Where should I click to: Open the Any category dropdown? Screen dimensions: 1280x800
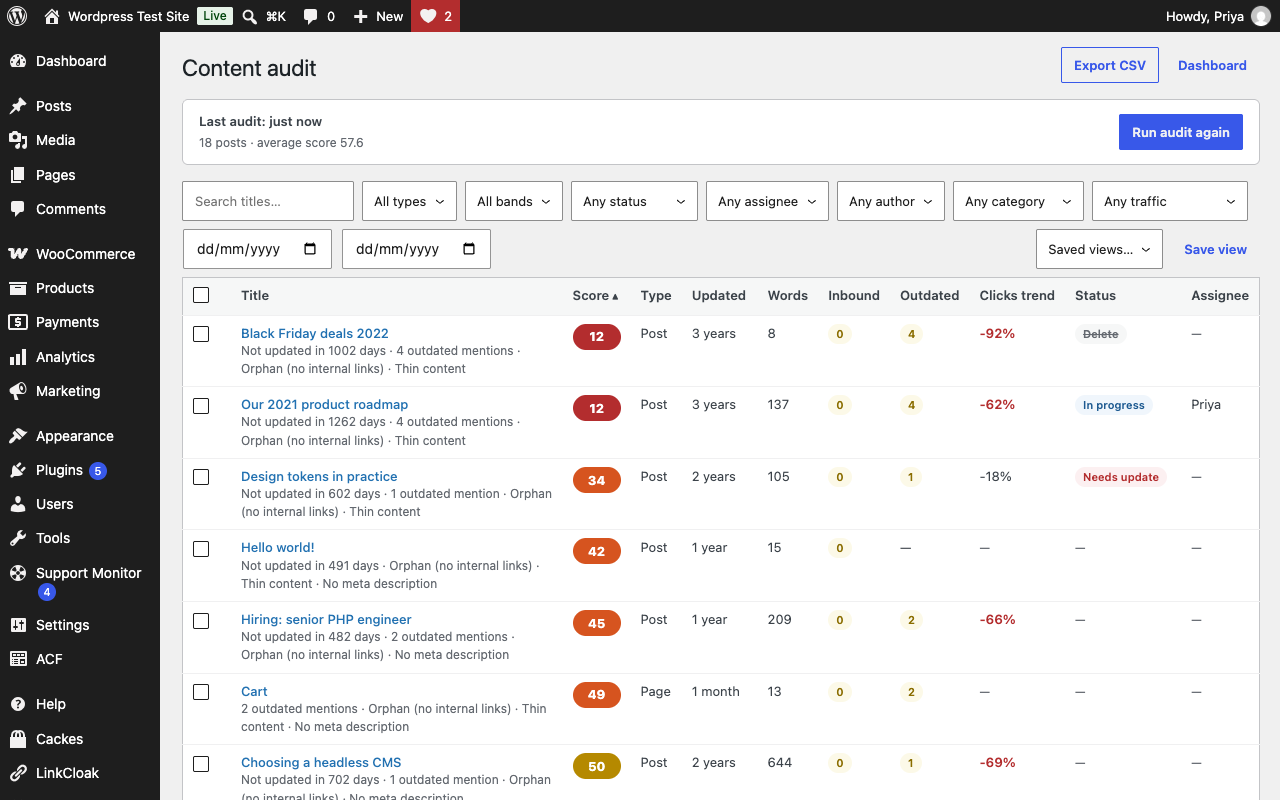1018,201
